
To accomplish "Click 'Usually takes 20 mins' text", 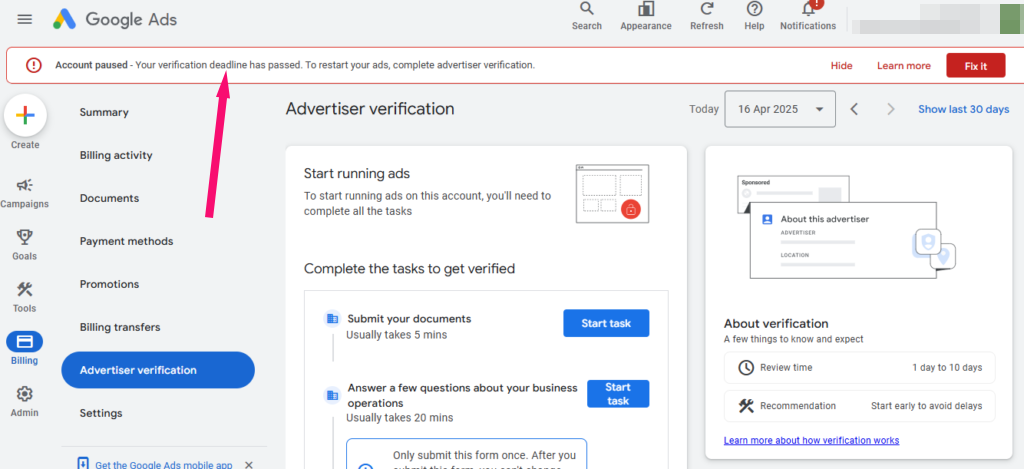I will tap(399, 417).
